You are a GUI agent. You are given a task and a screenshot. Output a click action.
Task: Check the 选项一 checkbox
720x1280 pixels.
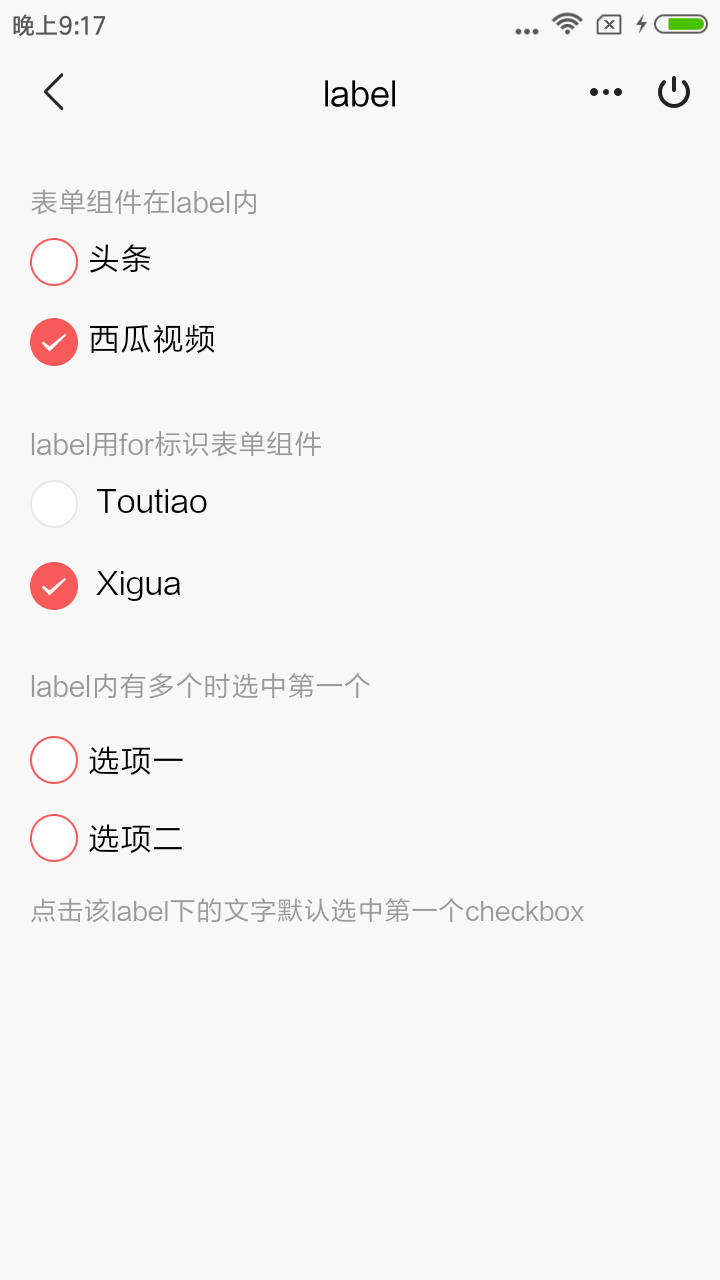tap(54, 760)
